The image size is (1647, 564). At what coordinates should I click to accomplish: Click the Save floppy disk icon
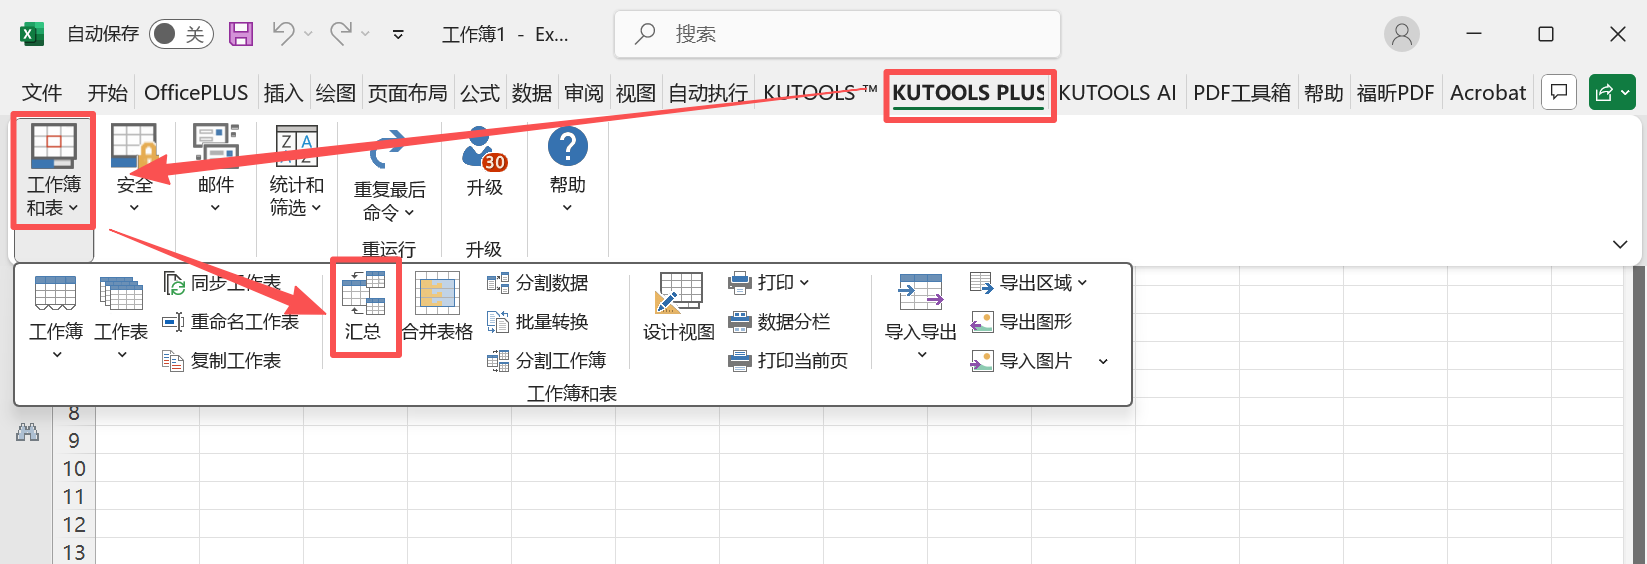[241, 34]
